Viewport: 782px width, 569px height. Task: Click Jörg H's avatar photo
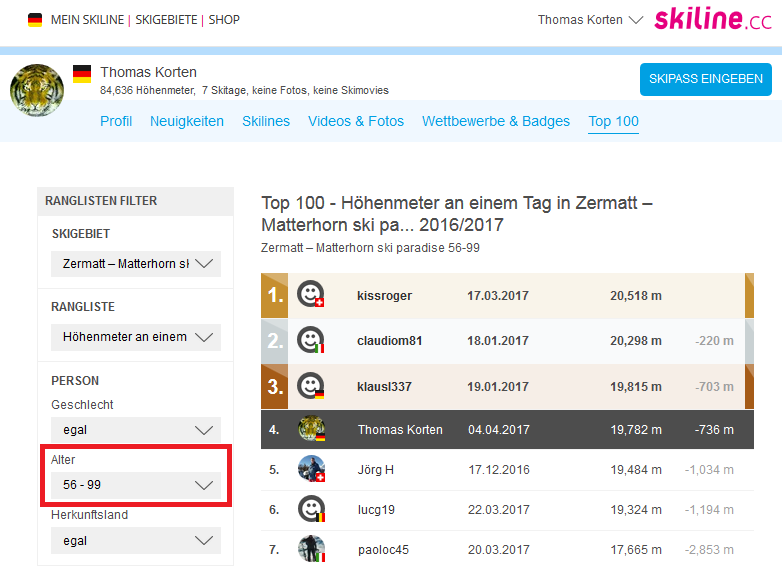pyautogui.click(x=312, y=469)
